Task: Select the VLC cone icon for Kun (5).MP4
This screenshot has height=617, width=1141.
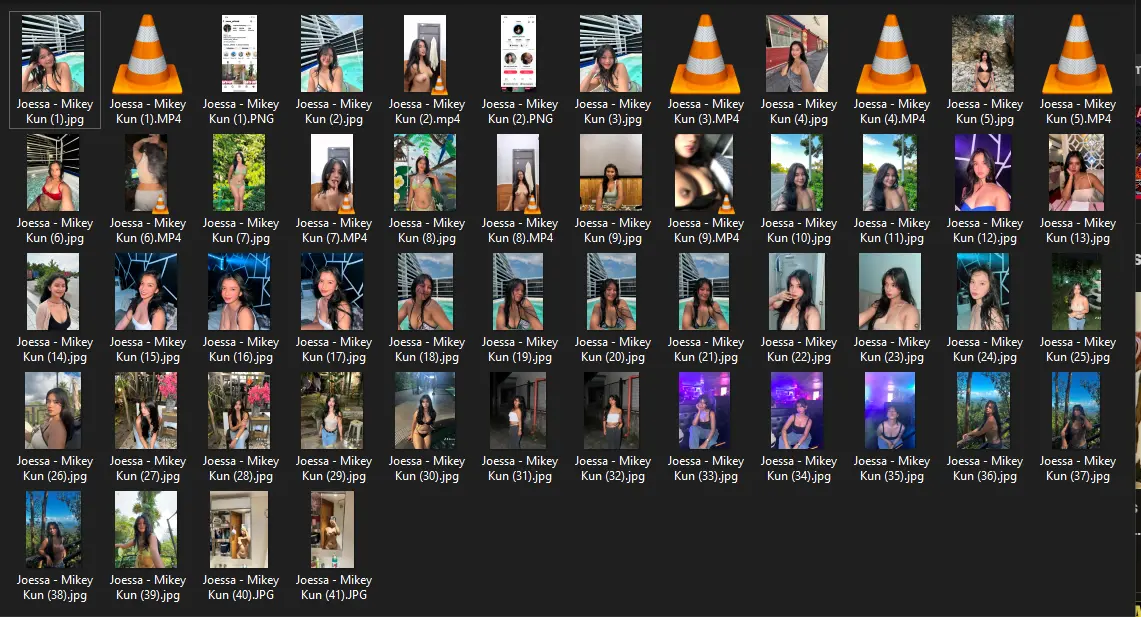Action: pyautogui.click(x=1077, y=55)
